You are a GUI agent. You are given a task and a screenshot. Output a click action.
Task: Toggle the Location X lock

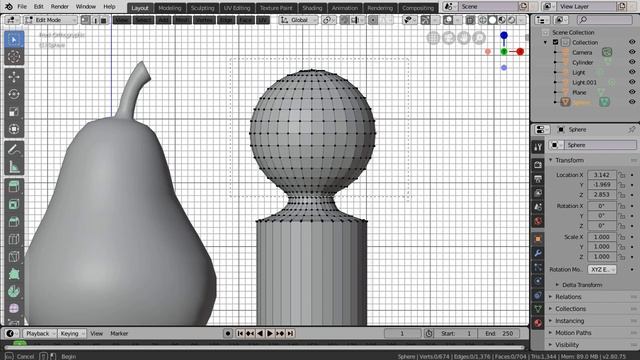coord(621,175)
